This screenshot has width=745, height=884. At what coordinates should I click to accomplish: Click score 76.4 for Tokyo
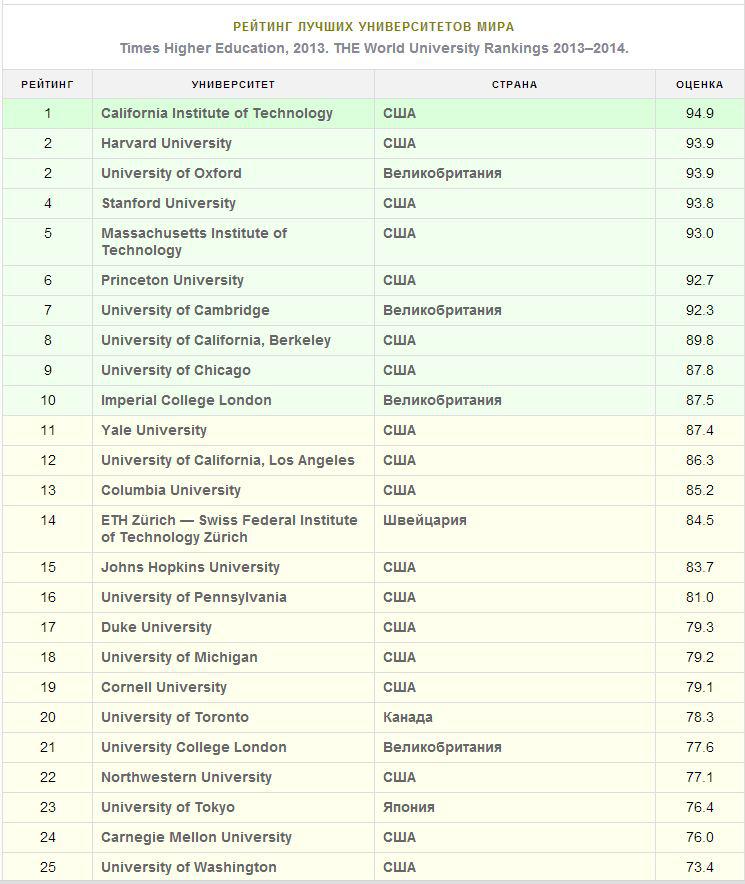(699, 807)
